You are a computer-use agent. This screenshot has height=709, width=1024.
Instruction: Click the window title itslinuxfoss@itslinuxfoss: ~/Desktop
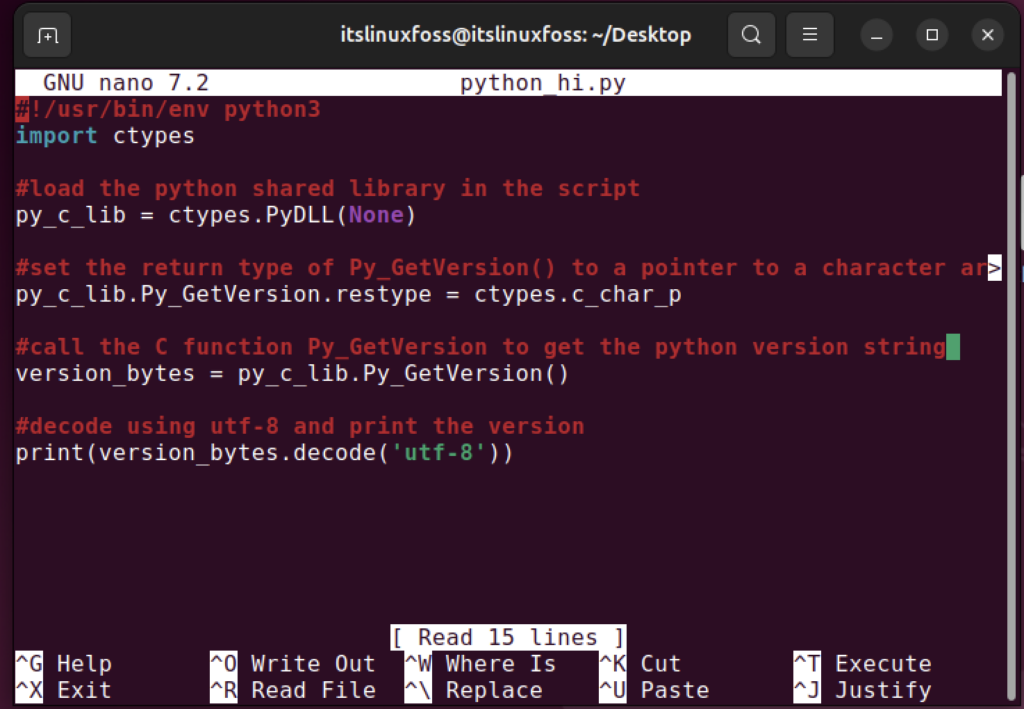coord(516,35)
